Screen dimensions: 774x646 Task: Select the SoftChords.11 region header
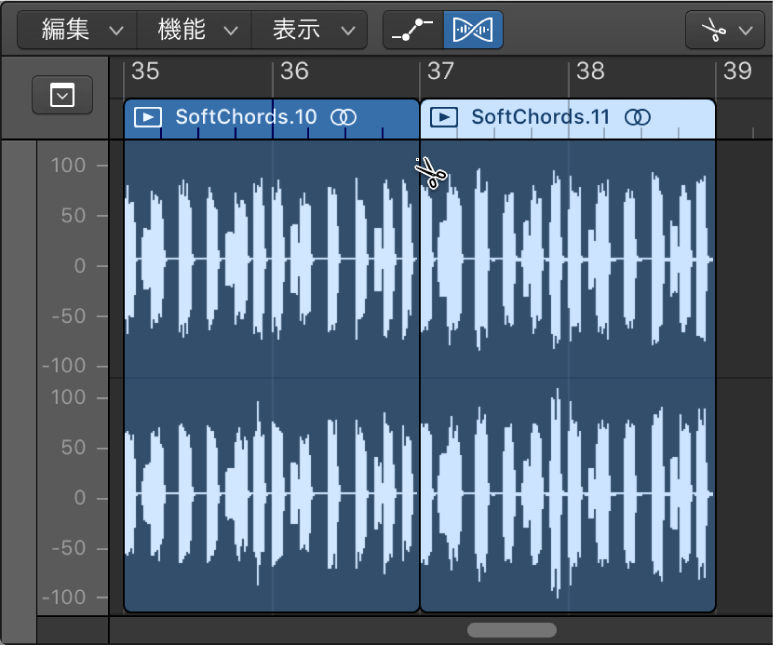[568, 118]
